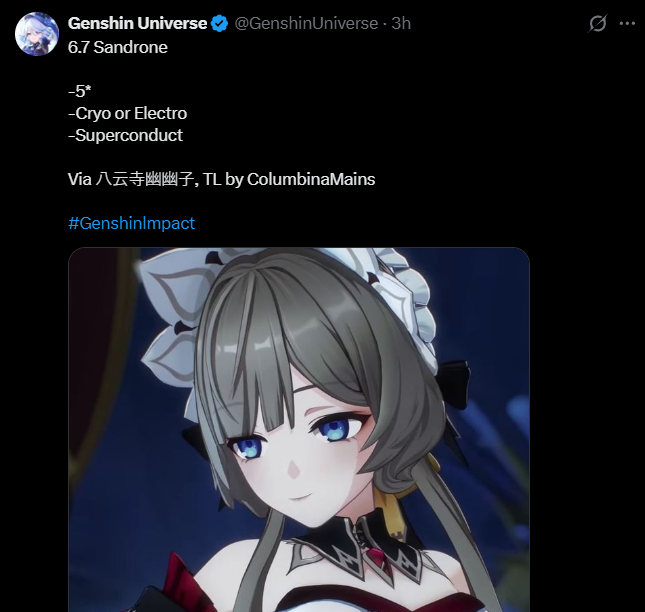The height and width of the screenshot is (612, 645).
Task: Open the attached Sandrone image
Action: point(299,429)
